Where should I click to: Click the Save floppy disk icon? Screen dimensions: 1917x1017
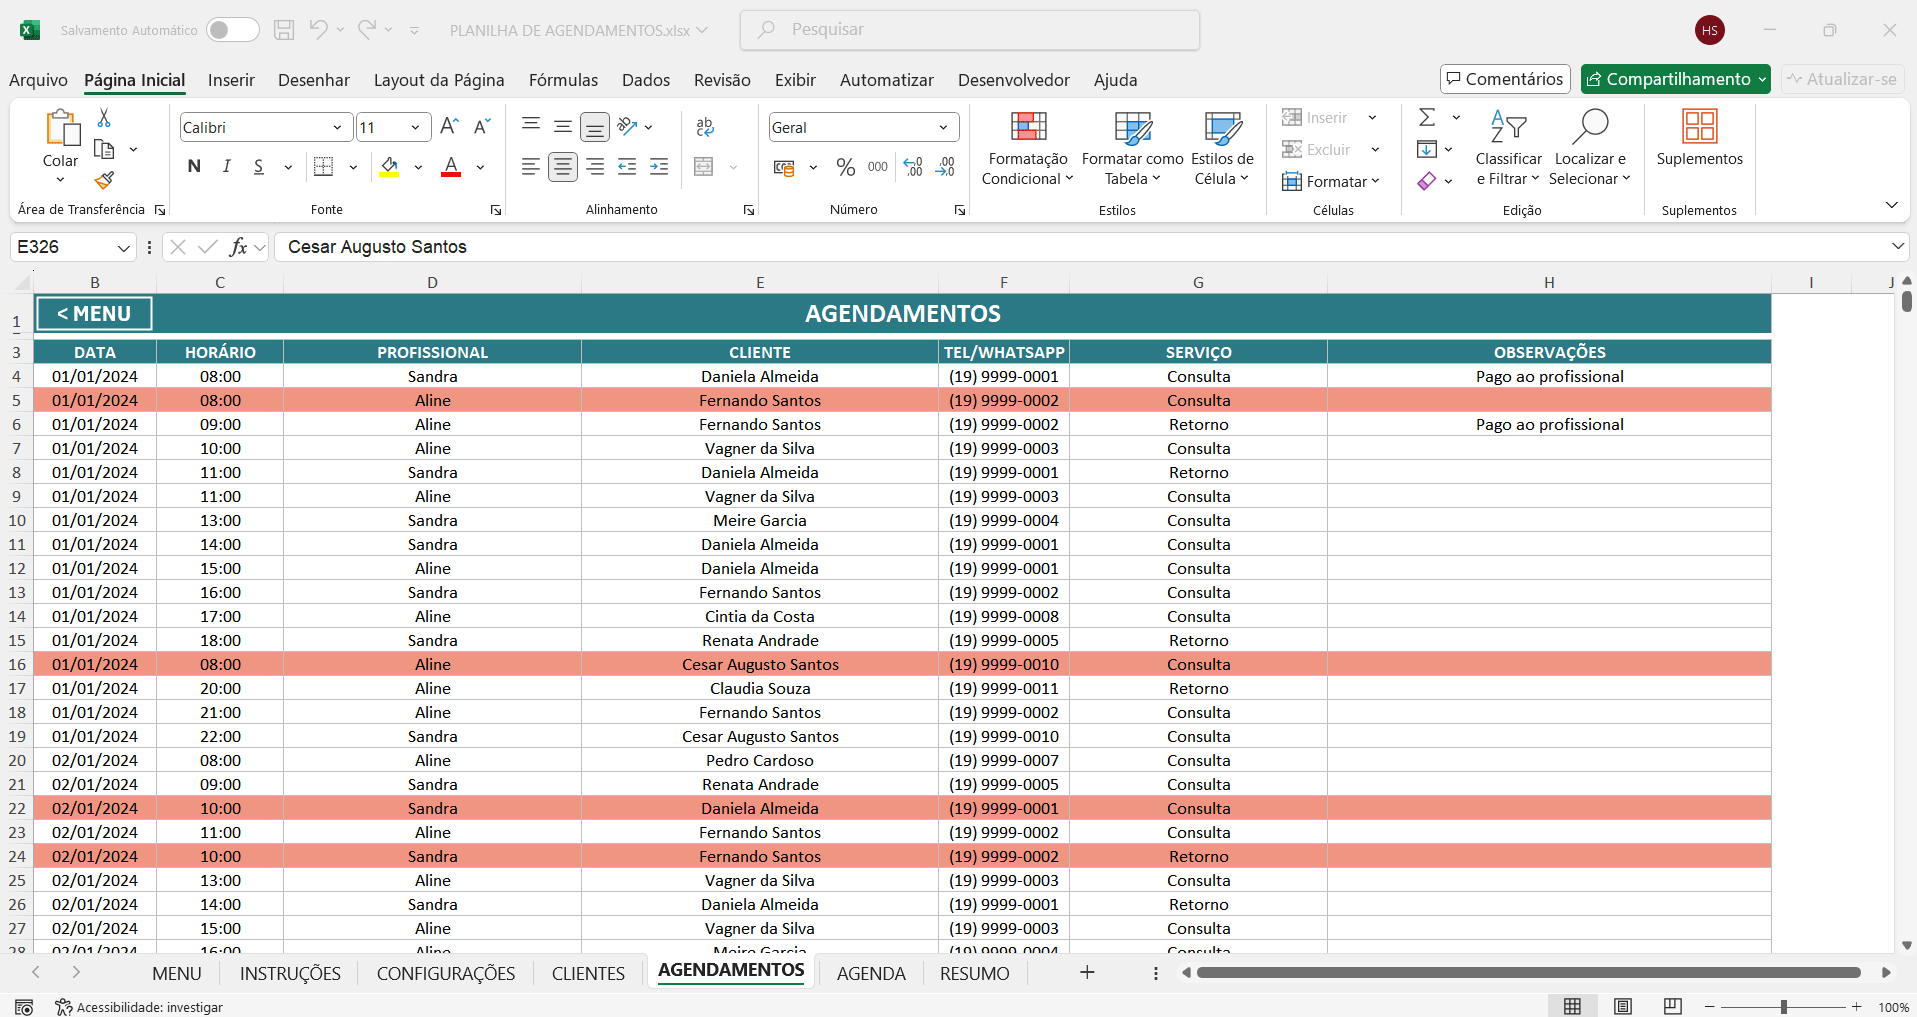coord(284,30)
